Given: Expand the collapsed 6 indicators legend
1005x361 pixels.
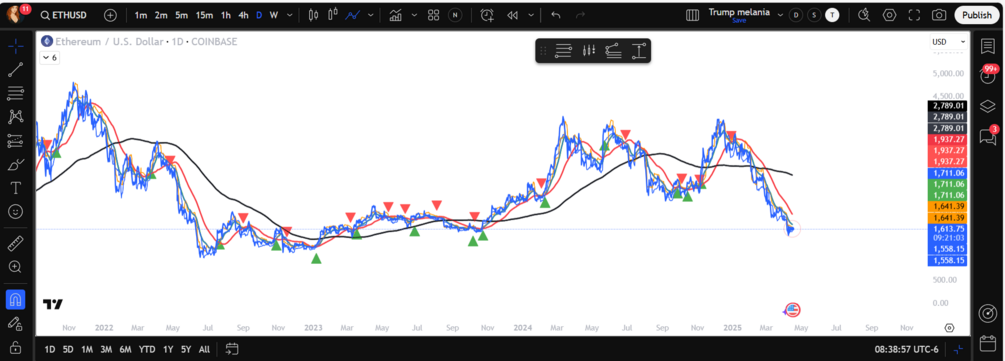Looking at the screenshot, I should 50,58.
